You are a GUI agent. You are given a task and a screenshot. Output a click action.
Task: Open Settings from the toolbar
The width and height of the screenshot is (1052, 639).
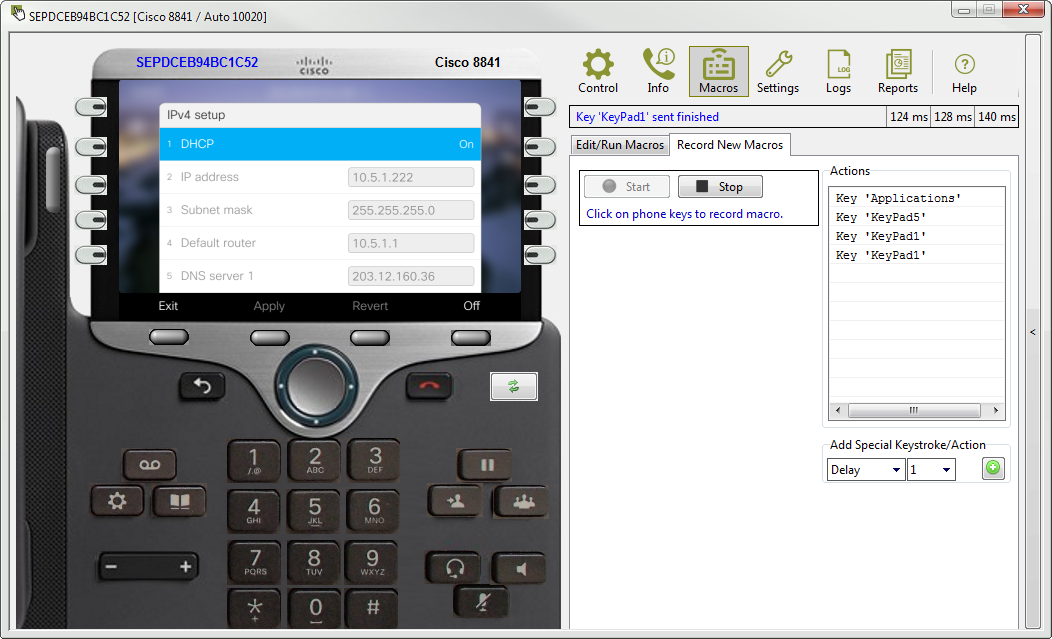pos(777,70)
